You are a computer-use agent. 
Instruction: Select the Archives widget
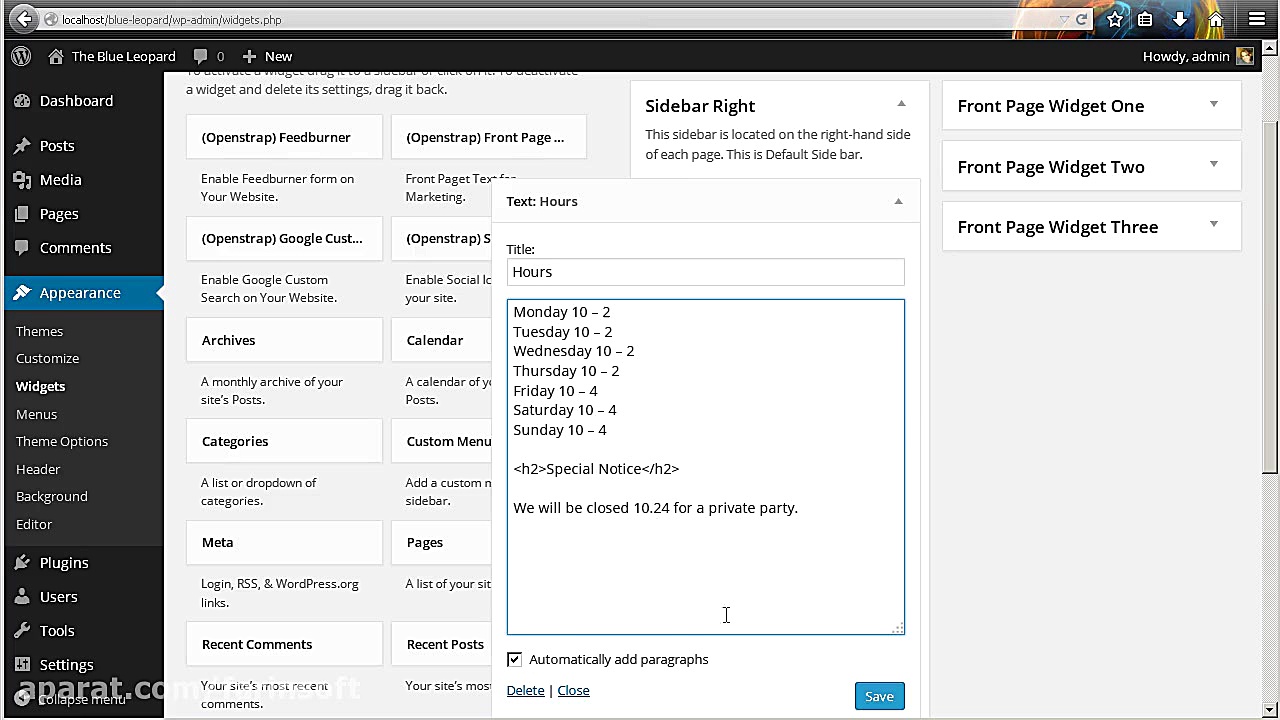284,340
